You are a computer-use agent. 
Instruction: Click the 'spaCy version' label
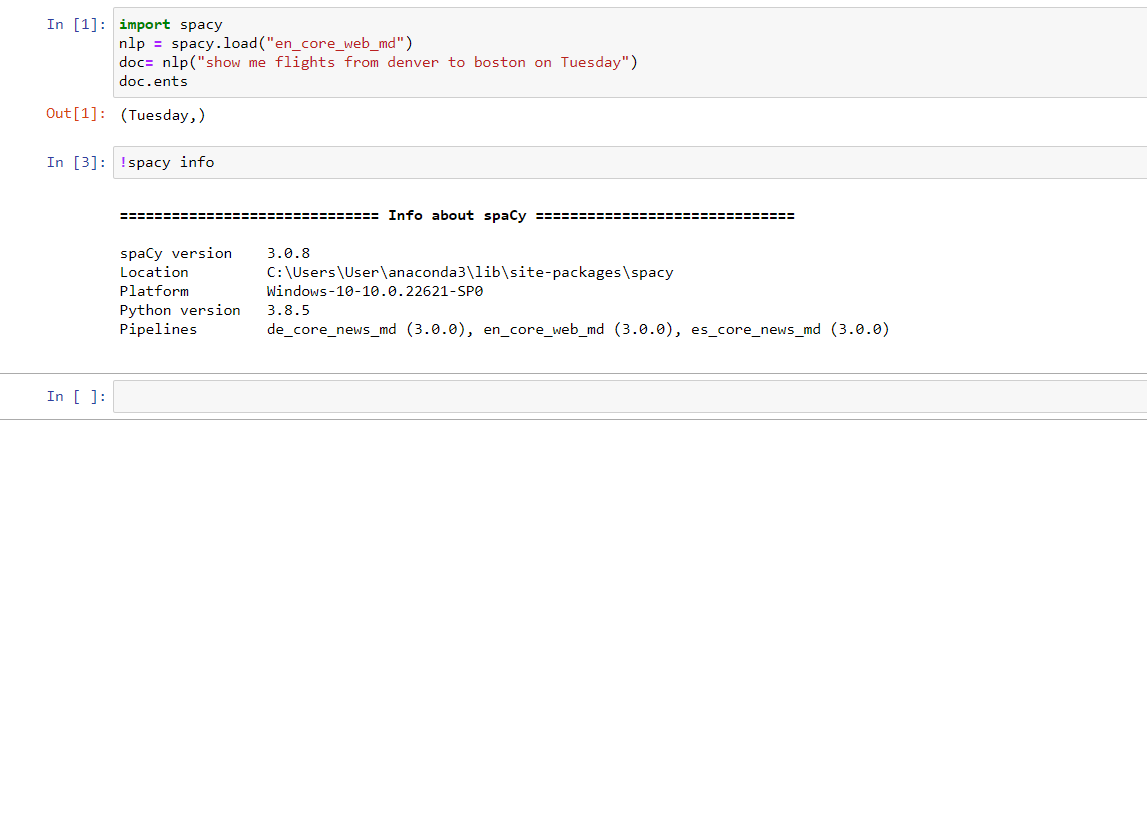click(176, 254)
